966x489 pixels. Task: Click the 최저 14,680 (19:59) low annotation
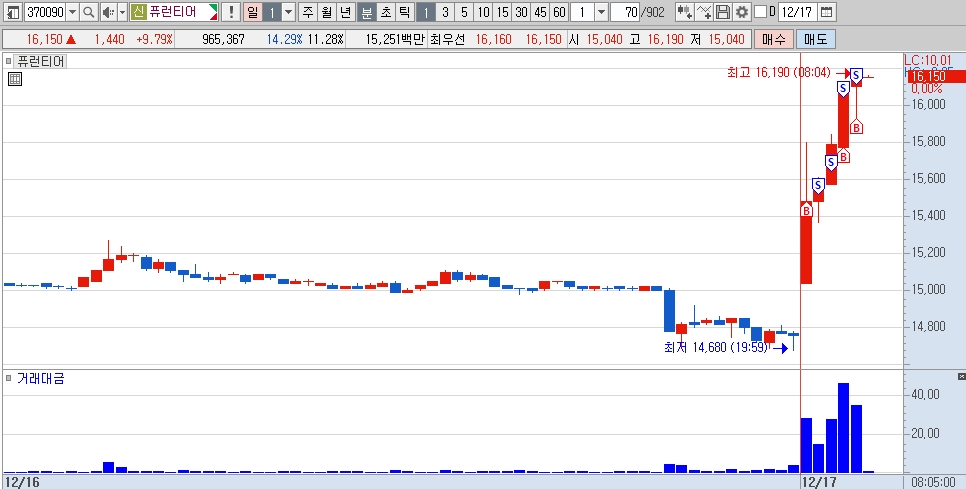tap(716, 347)
